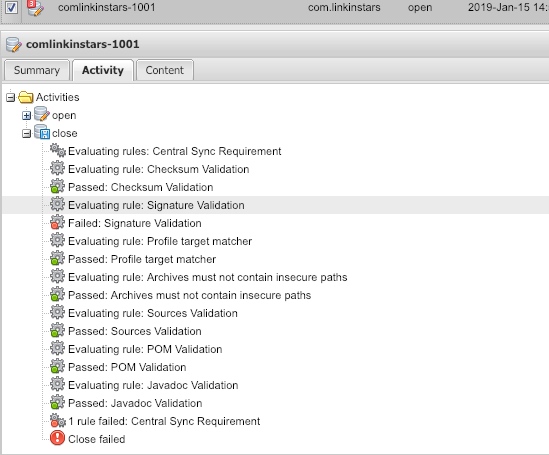This screenshot has width=549, height=455.
Task: Uncheck the comlinkinstars-1001 repository row checkbox
Action: tap(11, 7)
